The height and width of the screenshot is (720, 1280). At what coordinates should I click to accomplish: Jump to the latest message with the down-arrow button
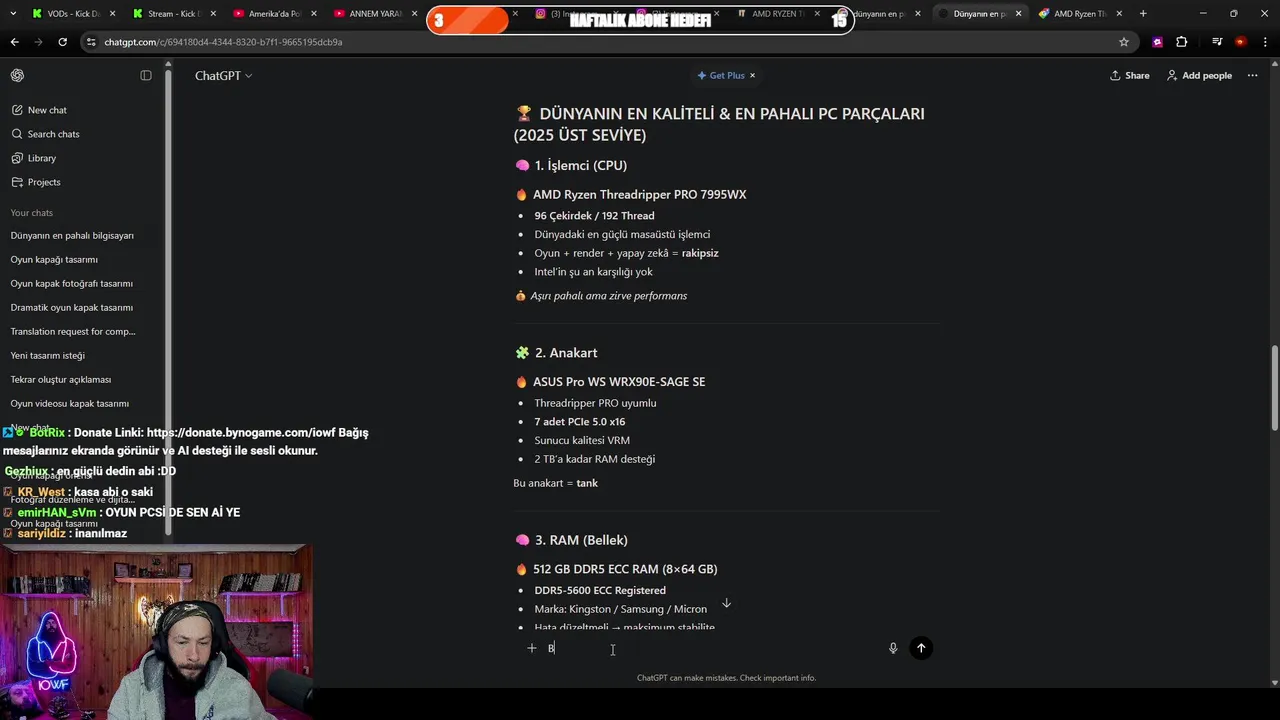(726, 603)
